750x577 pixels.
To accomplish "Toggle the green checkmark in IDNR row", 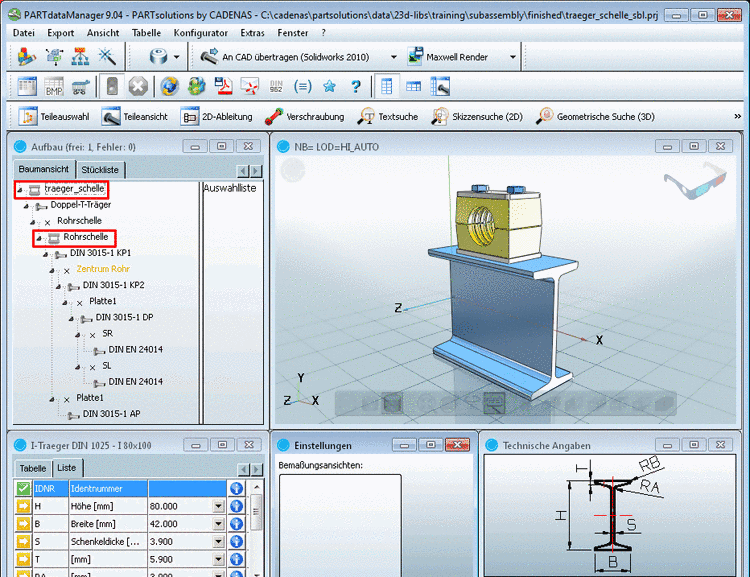I will [23, 488].
